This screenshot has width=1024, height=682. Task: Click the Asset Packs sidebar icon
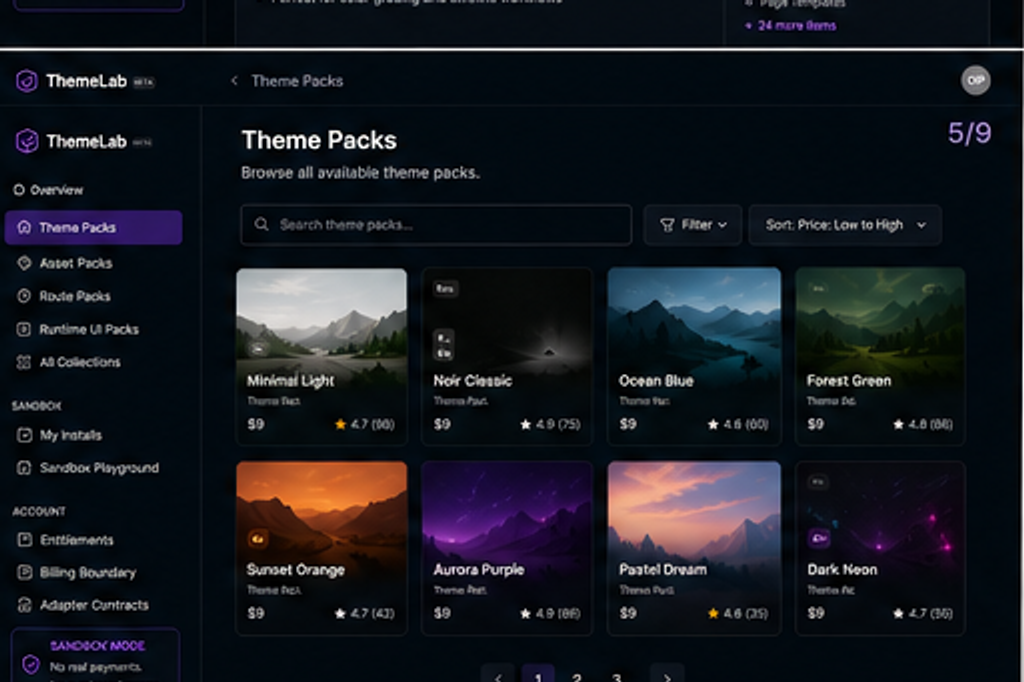point(24,263)
